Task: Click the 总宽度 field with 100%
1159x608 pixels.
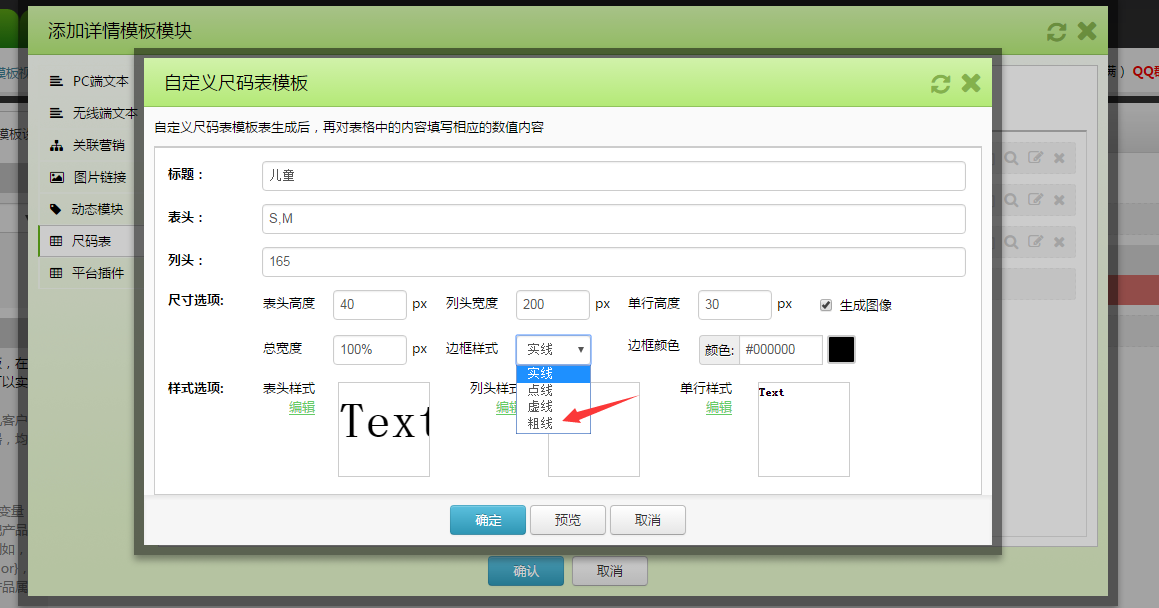Action: click(x=370, y=349)
